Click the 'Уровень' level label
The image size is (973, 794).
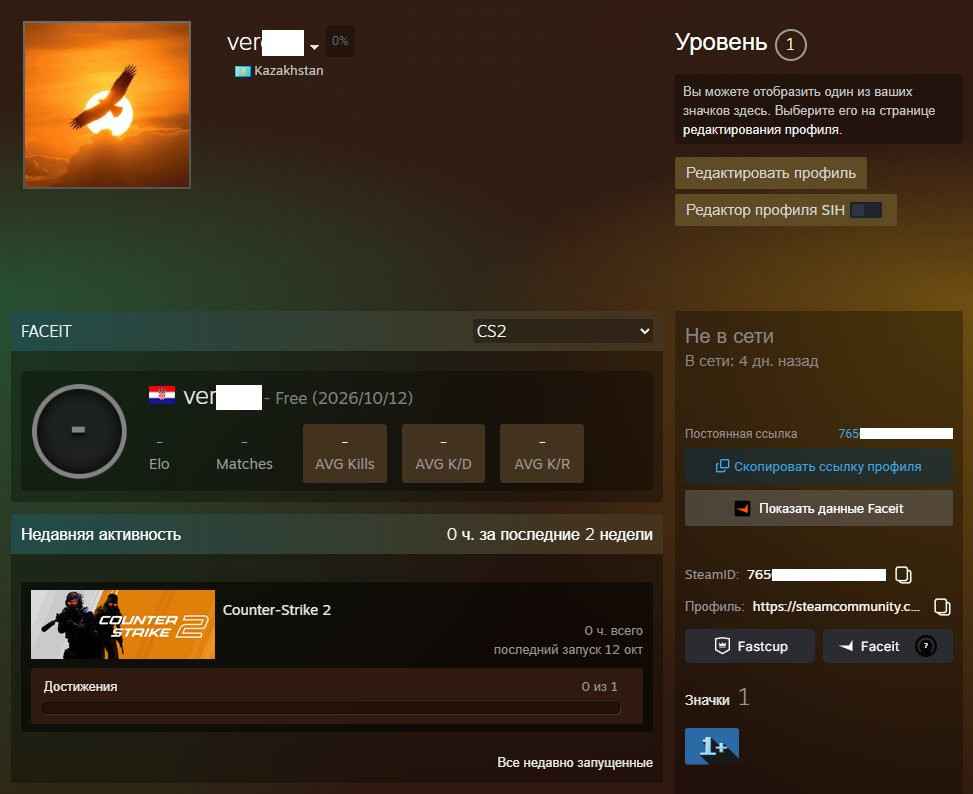[721, 42]
